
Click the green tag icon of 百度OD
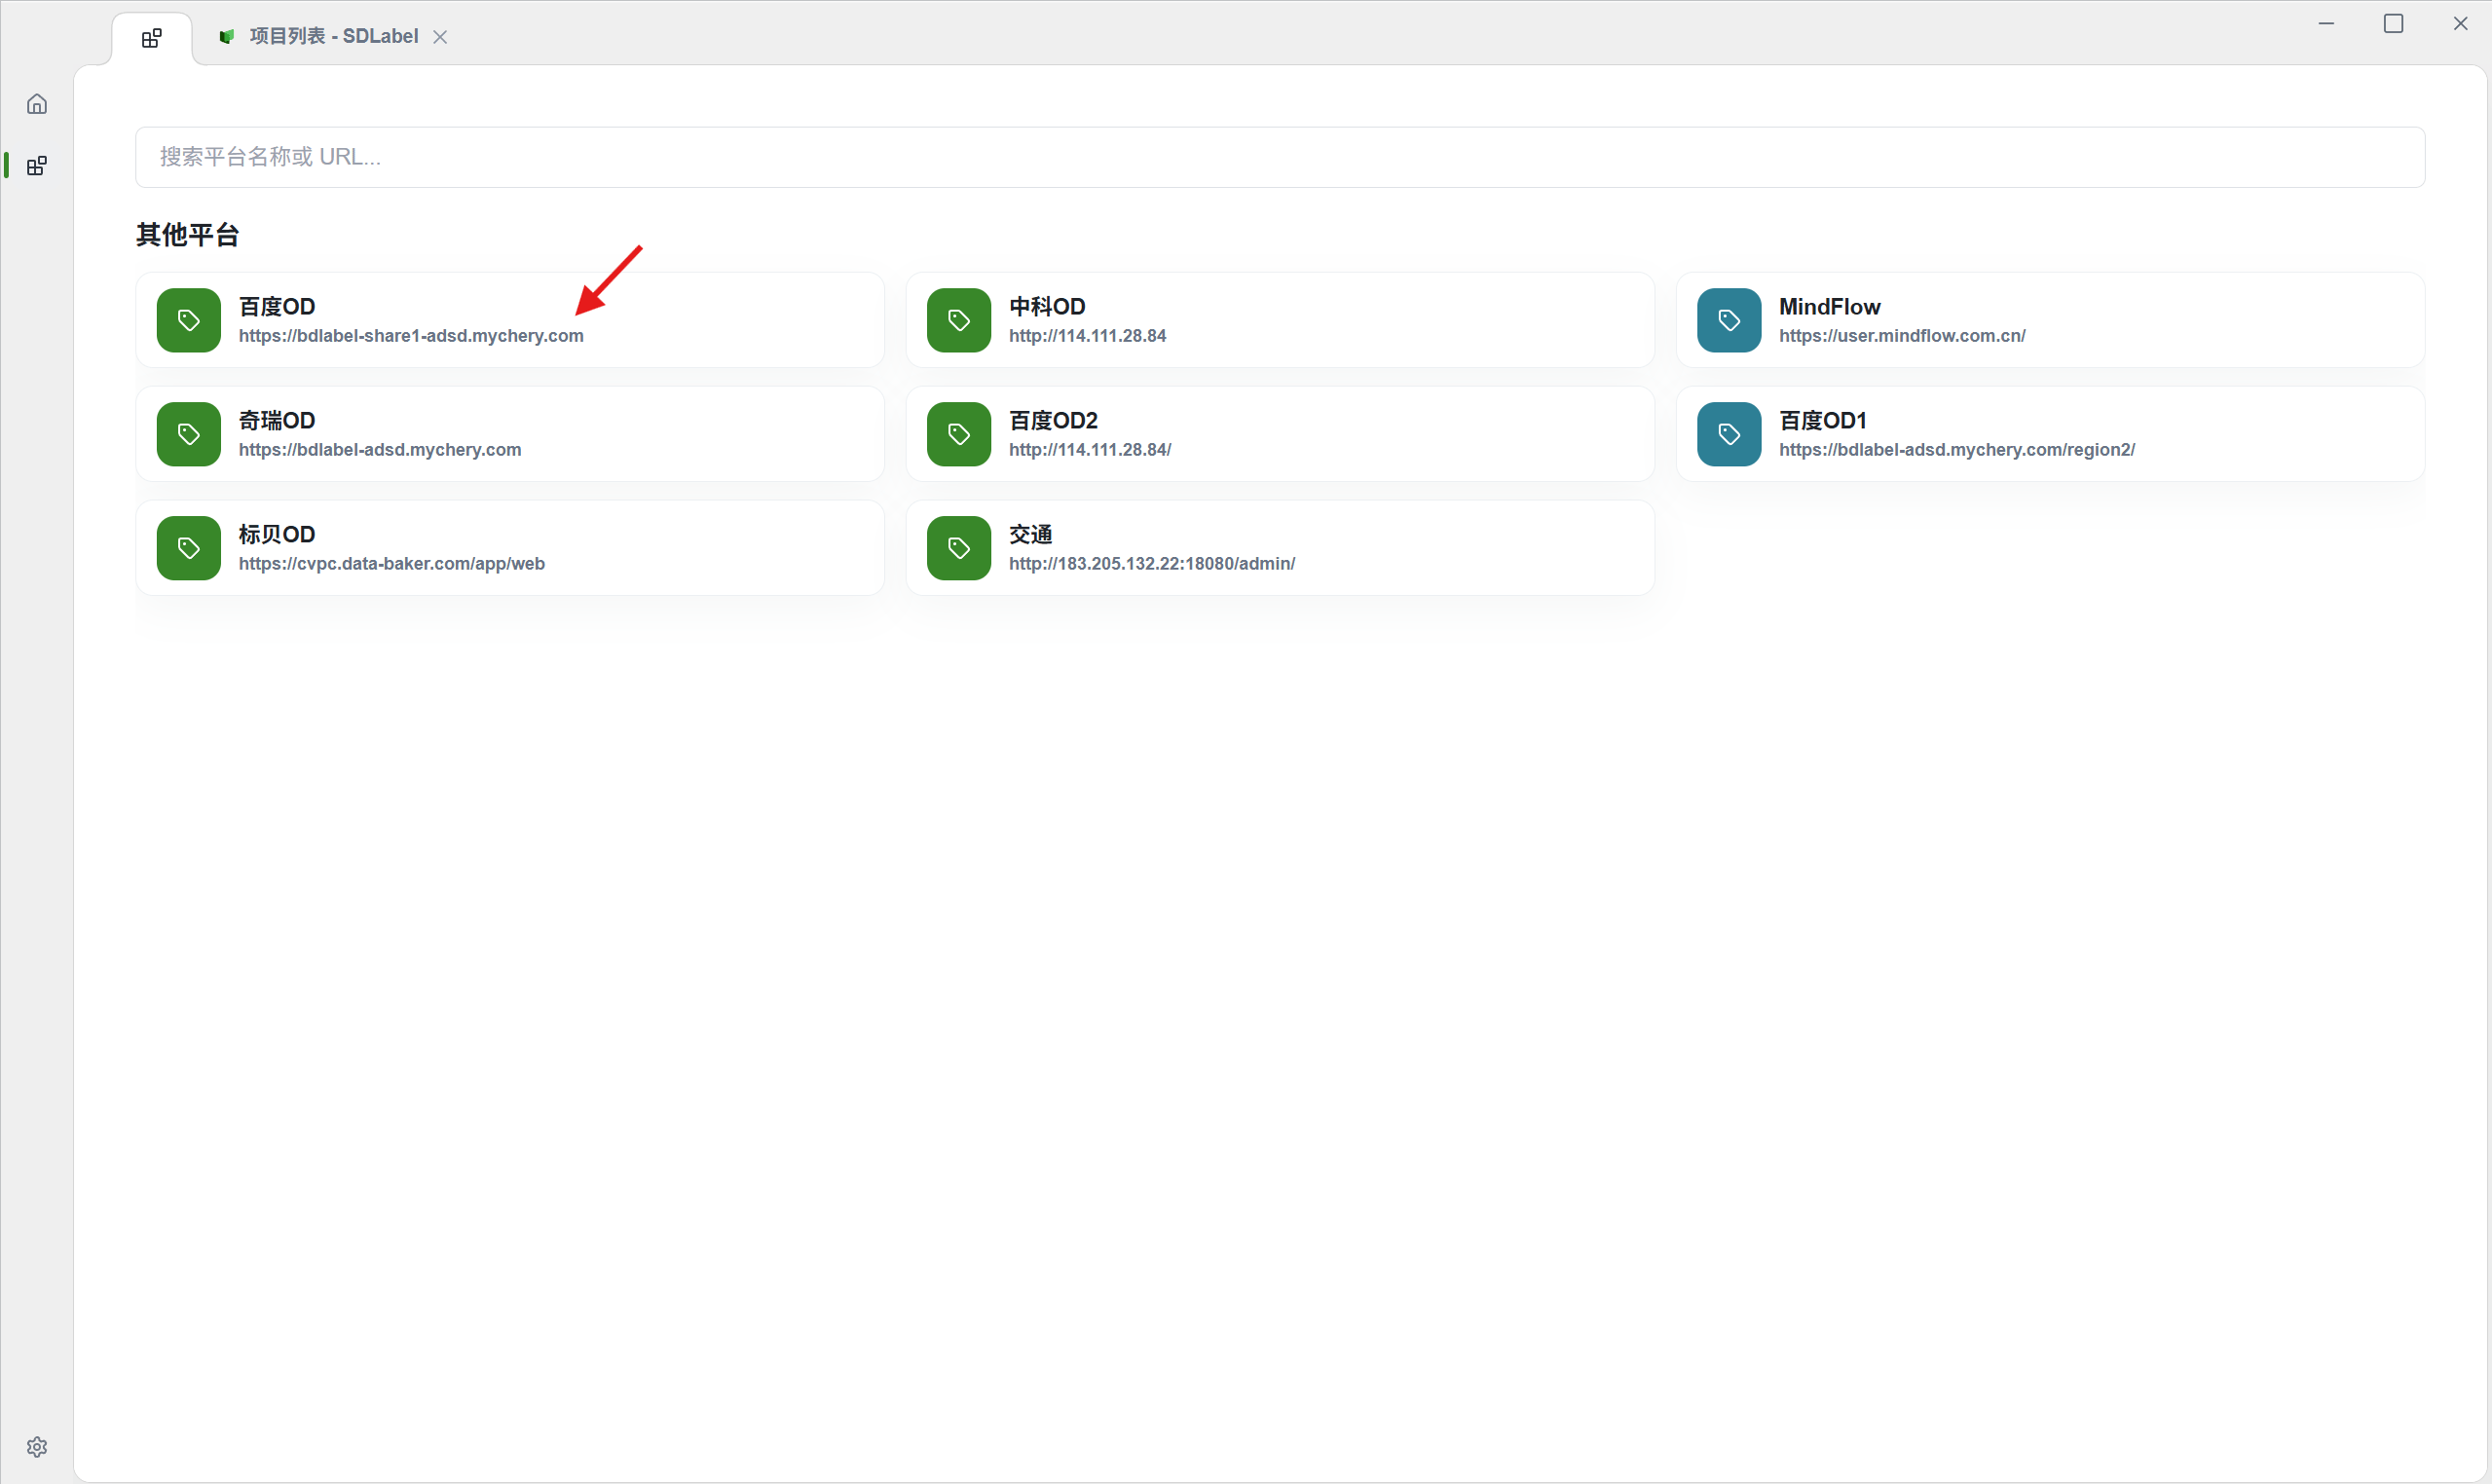[189, 320]
